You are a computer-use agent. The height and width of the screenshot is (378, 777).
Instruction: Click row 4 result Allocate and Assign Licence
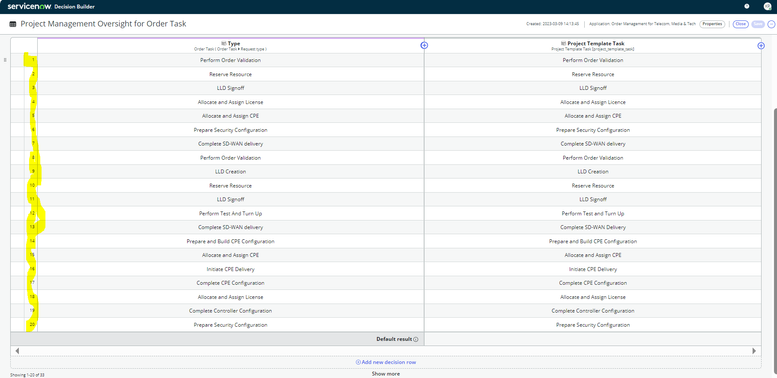pos(593,102)
